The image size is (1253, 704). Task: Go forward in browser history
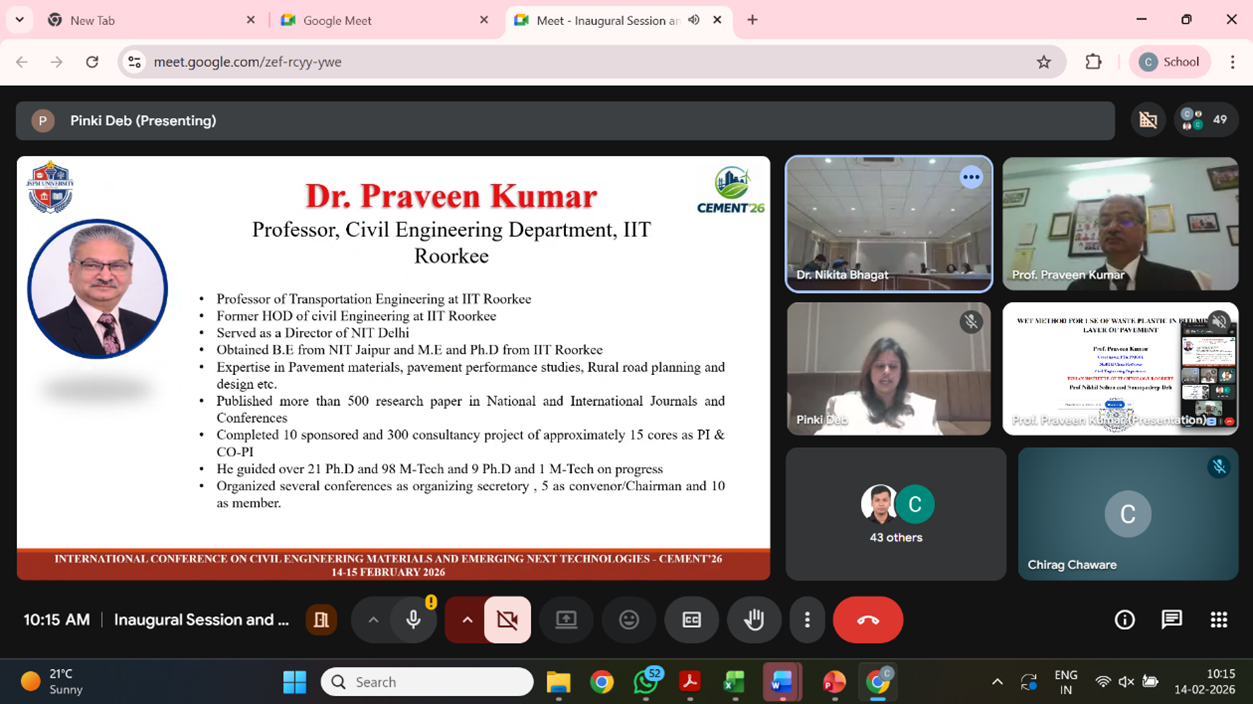coord(57,62)
